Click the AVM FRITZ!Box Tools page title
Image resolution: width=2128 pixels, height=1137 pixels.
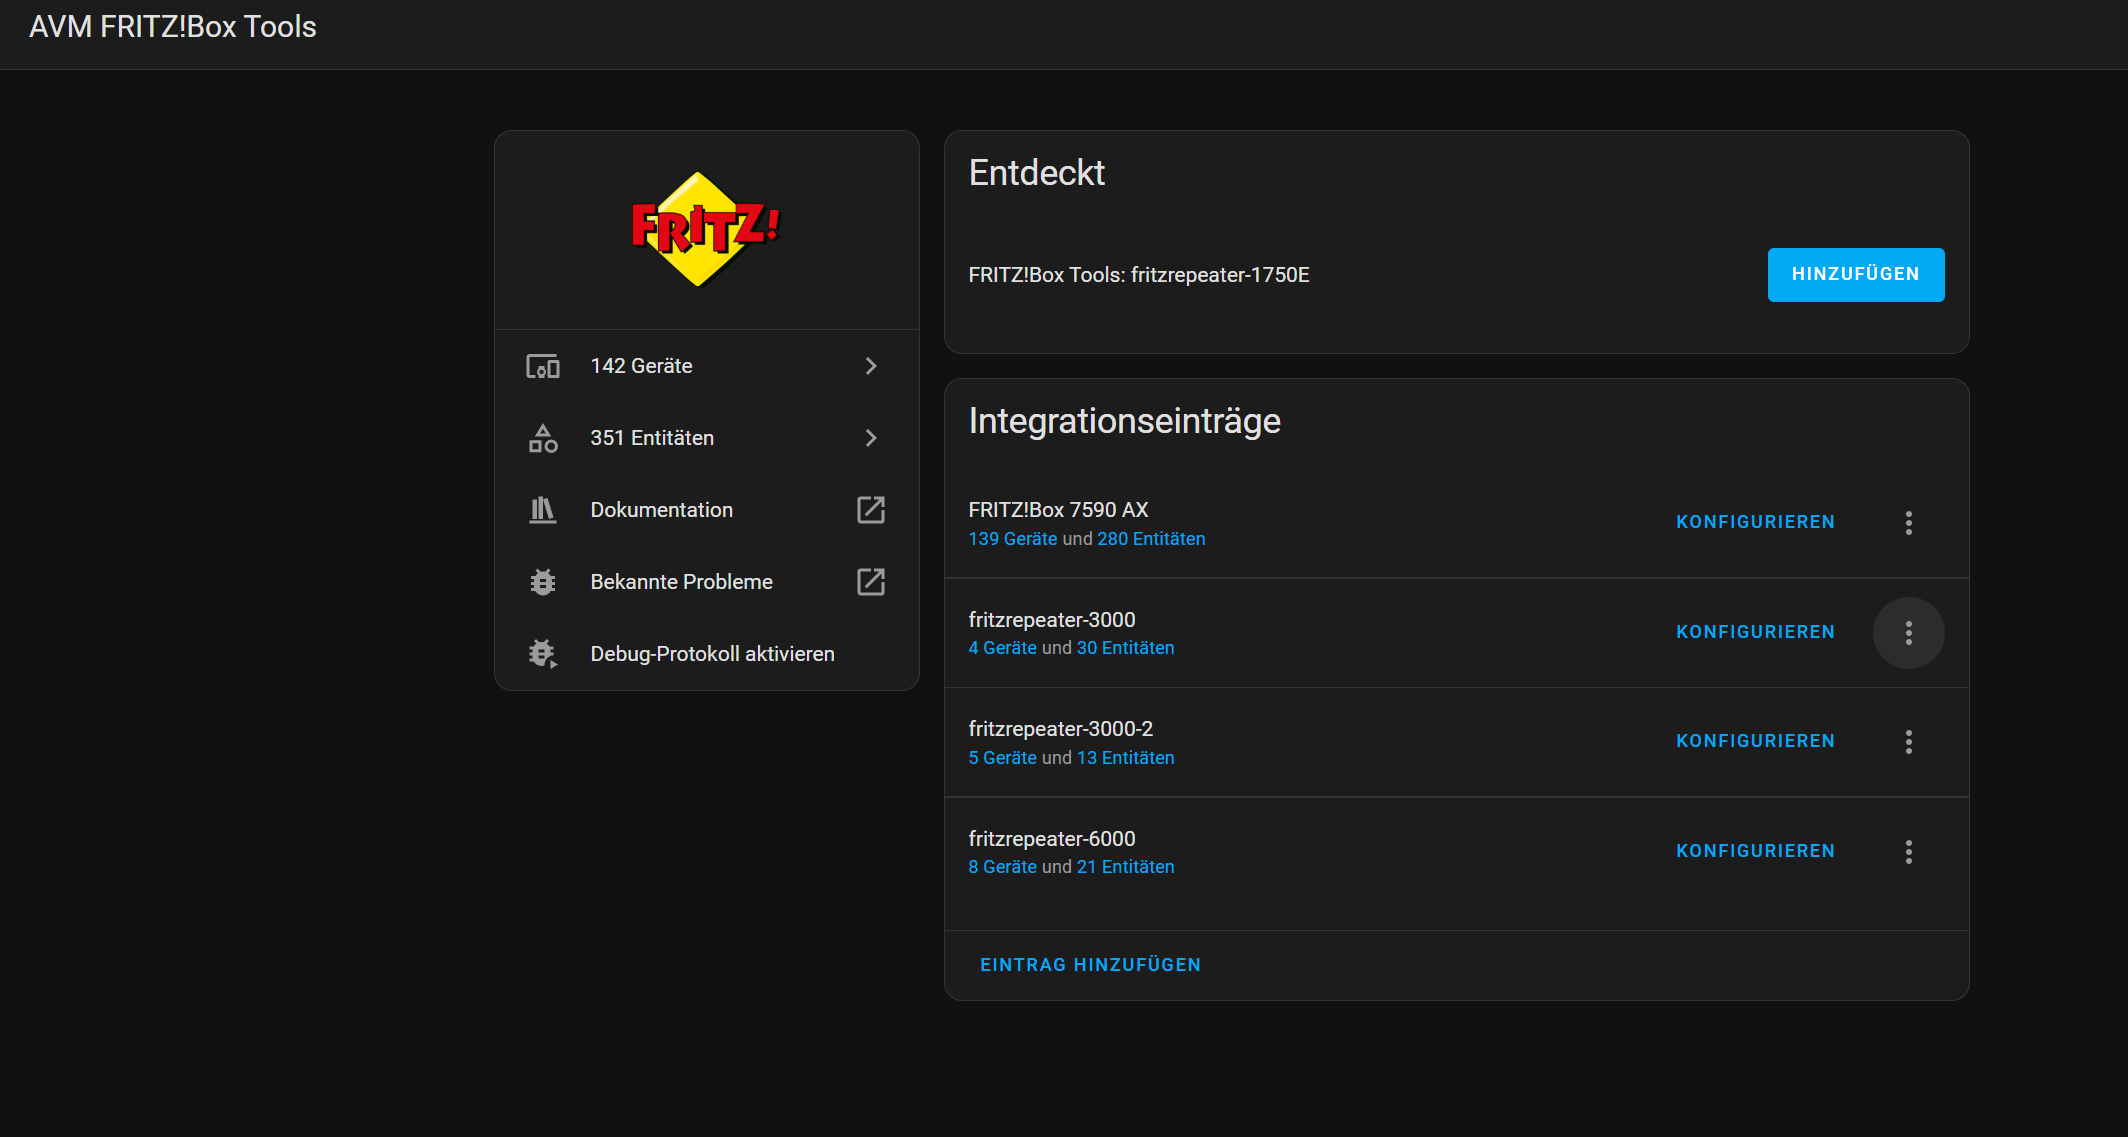point(173,27)
